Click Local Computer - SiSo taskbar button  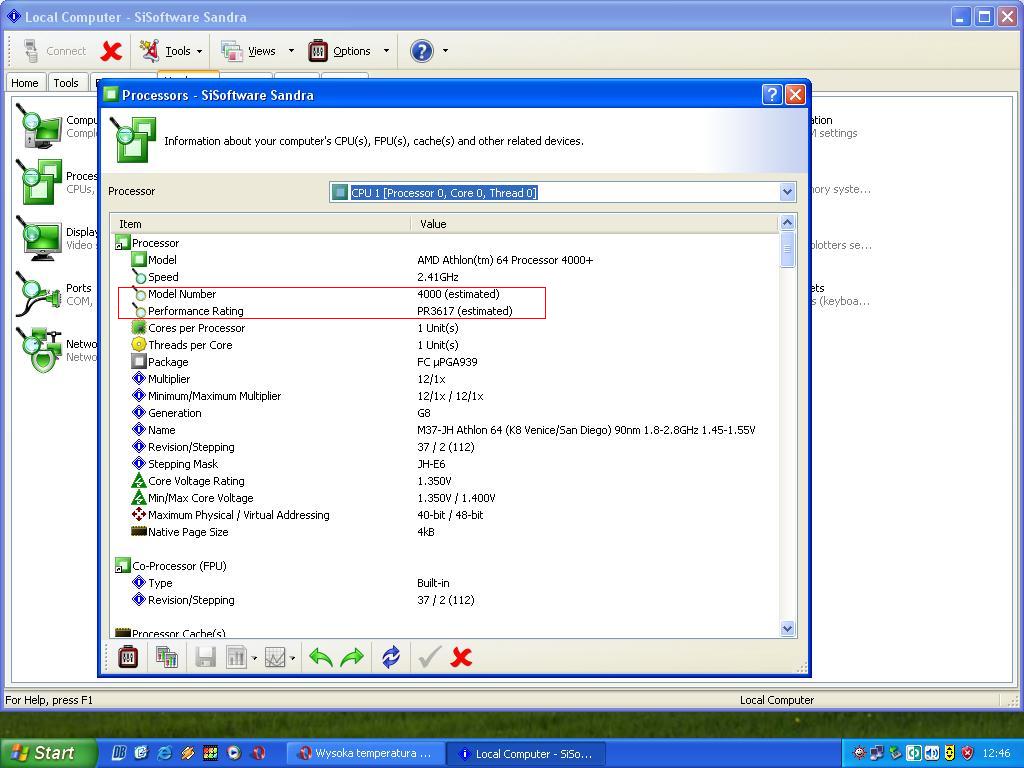coord(526,753)
